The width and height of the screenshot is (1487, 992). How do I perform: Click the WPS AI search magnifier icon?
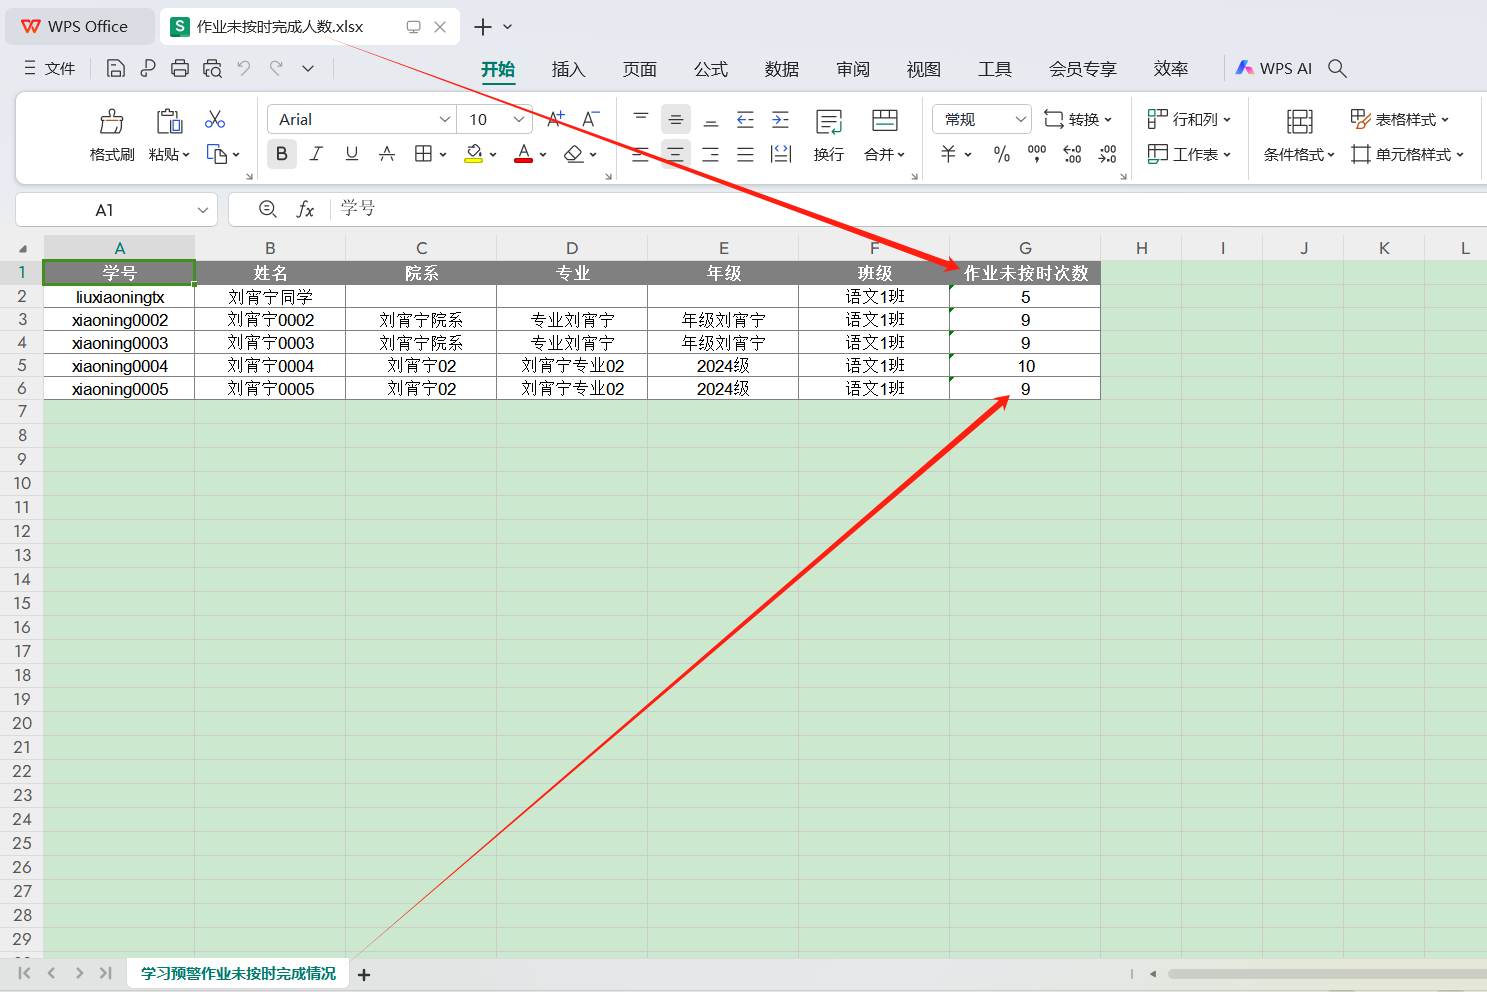point(1337,68)
